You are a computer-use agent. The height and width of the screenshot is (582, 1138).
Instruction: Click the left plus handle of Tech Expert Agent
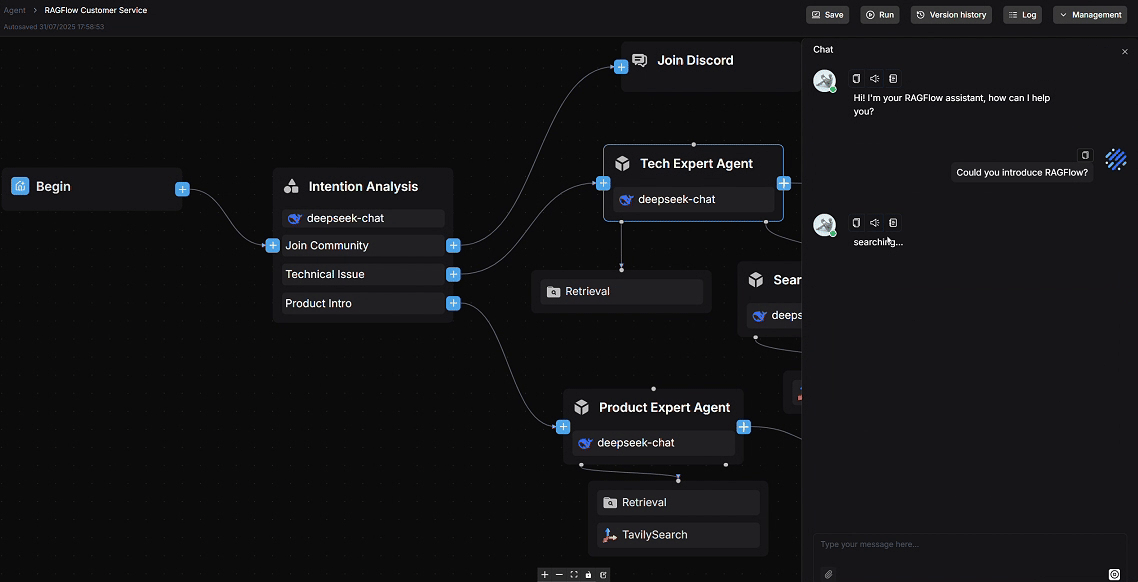pyautogui.click(x=602, y=184)
